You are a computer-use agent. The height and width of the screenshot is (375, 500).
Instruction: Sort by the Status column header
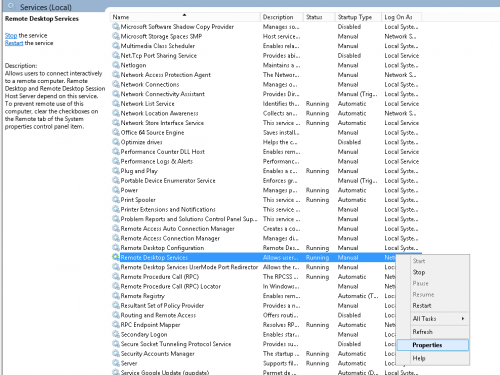319,17
